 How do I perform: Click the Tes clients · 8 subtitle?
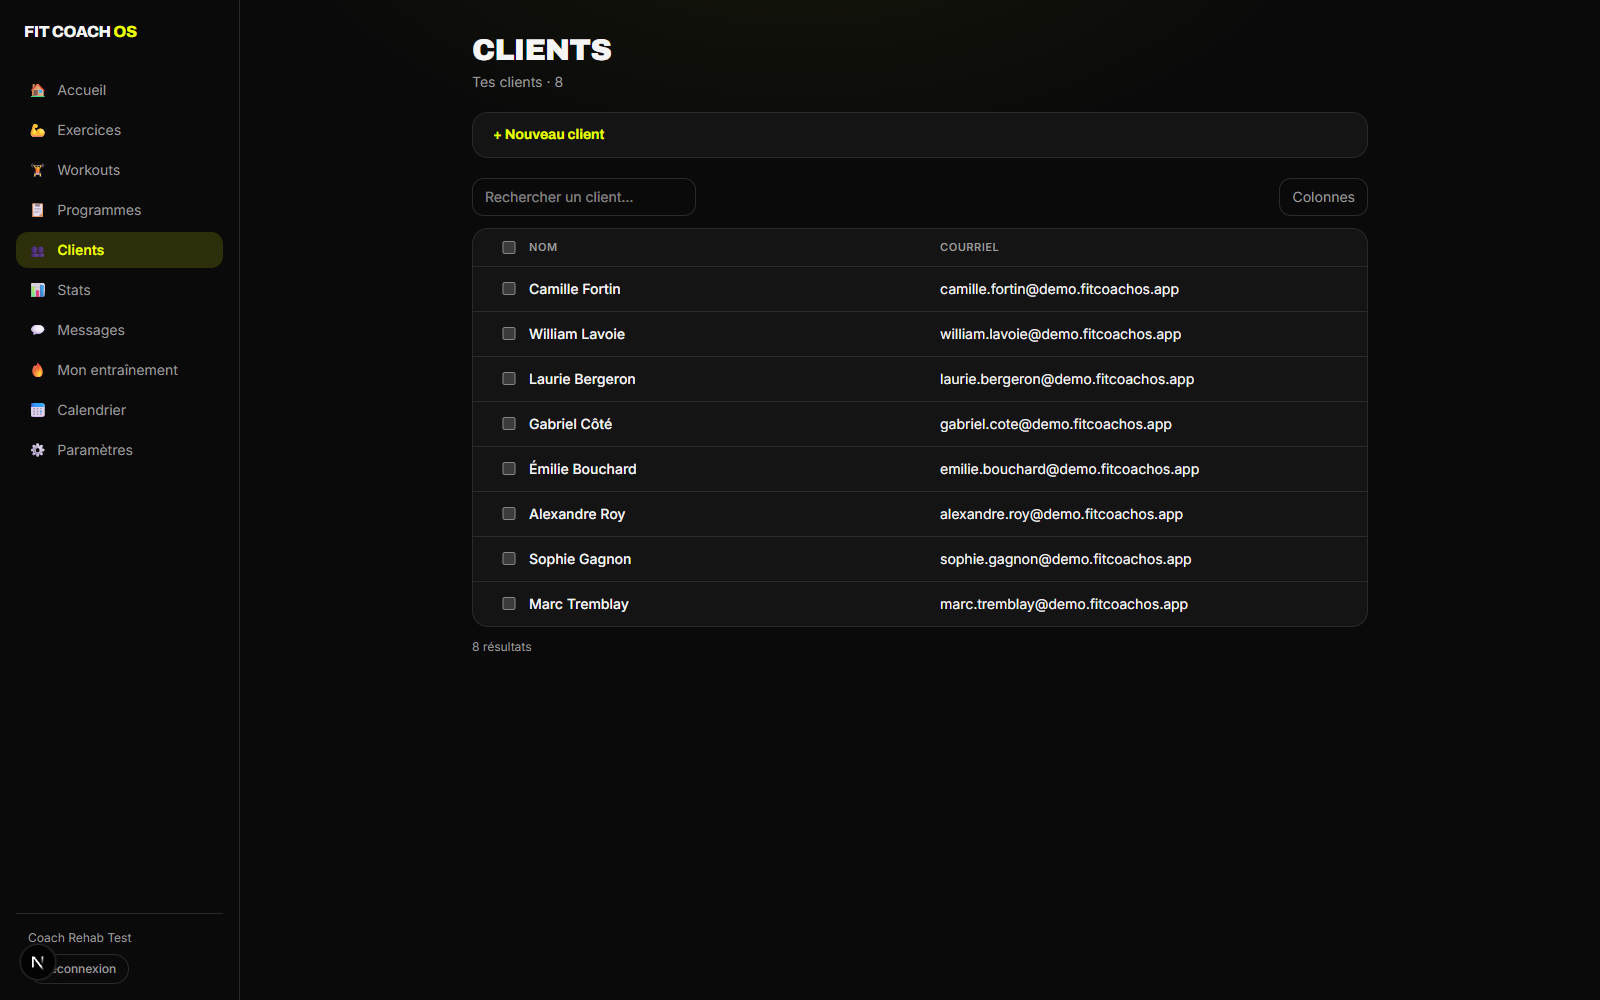[518, 82]
